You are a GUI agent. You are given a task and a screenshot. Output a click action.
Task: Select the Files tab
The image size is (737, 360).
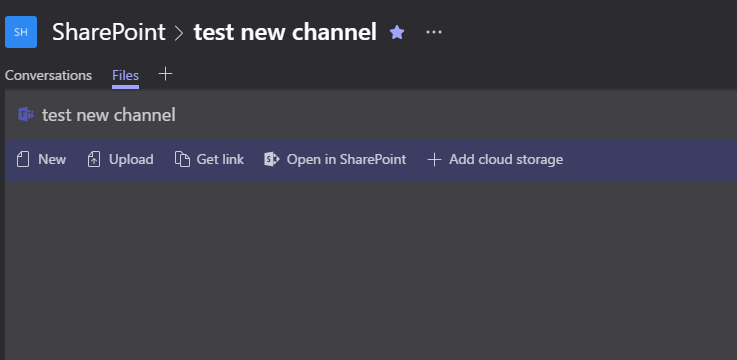(x=125, y=76)
